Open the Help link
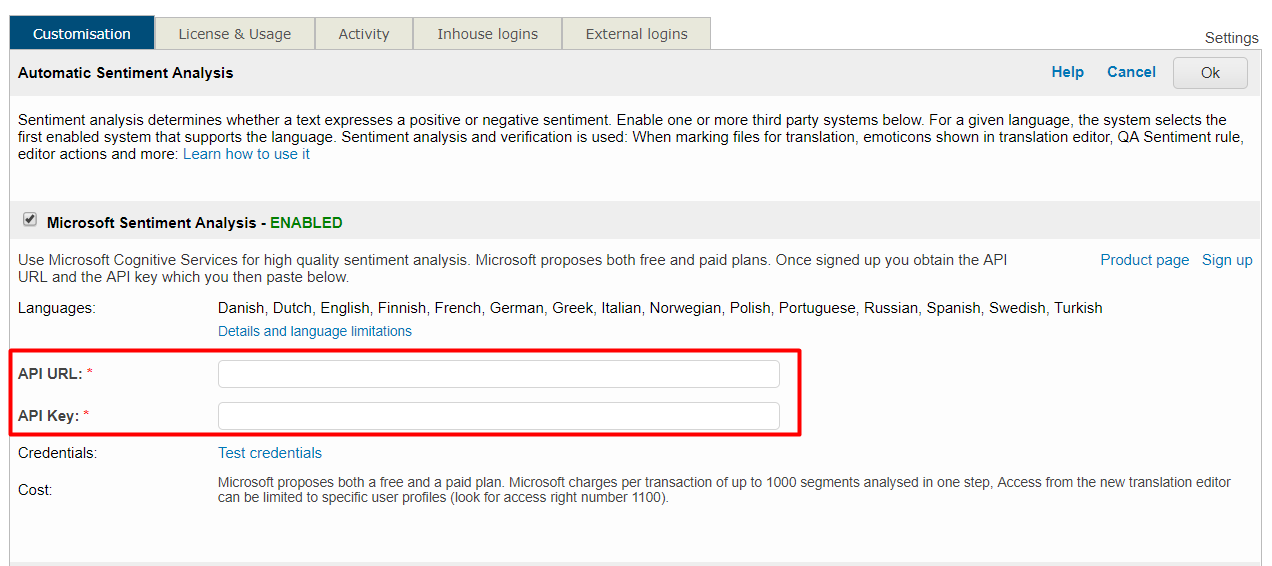This screenshot has width=1272, height=566. coord(1067,72)
